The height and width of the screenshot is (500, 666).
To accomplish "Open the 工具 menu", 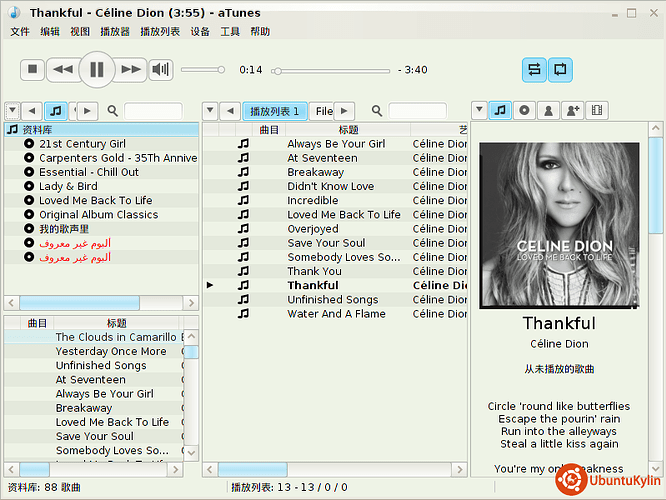I will 230,31.
